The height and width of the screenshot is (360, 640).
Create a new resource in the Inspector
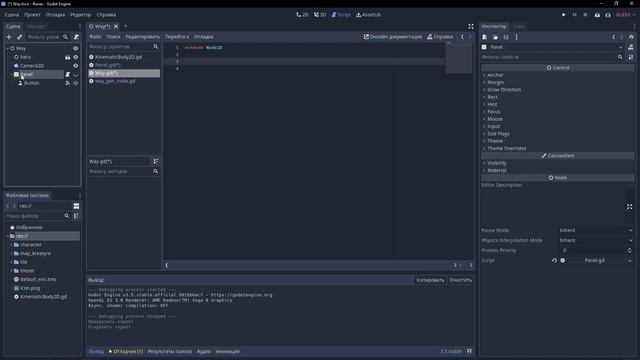click(x=484, y=37)
